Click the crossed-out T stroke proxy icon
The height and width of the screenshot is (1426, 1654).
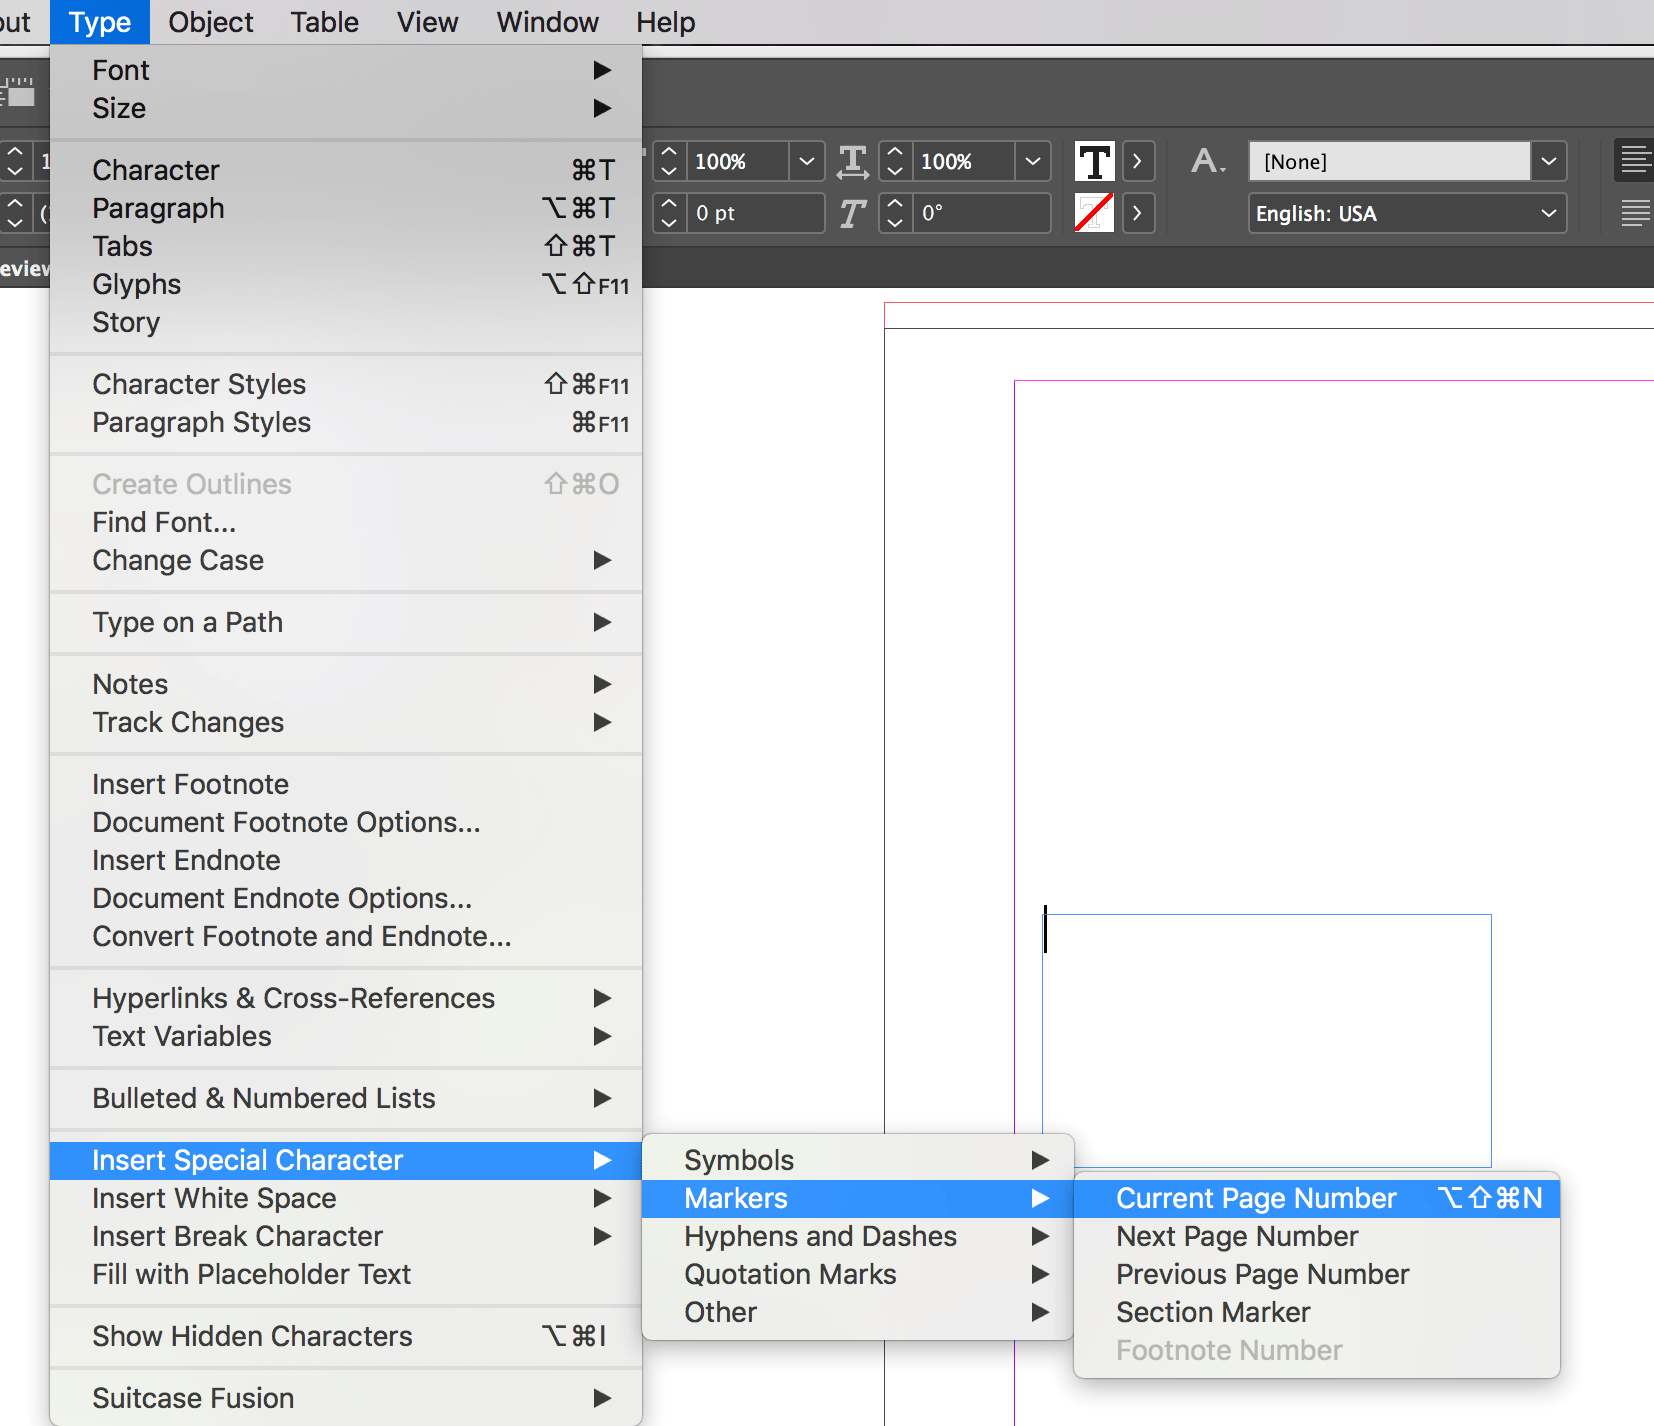[x=1094, y=213]
